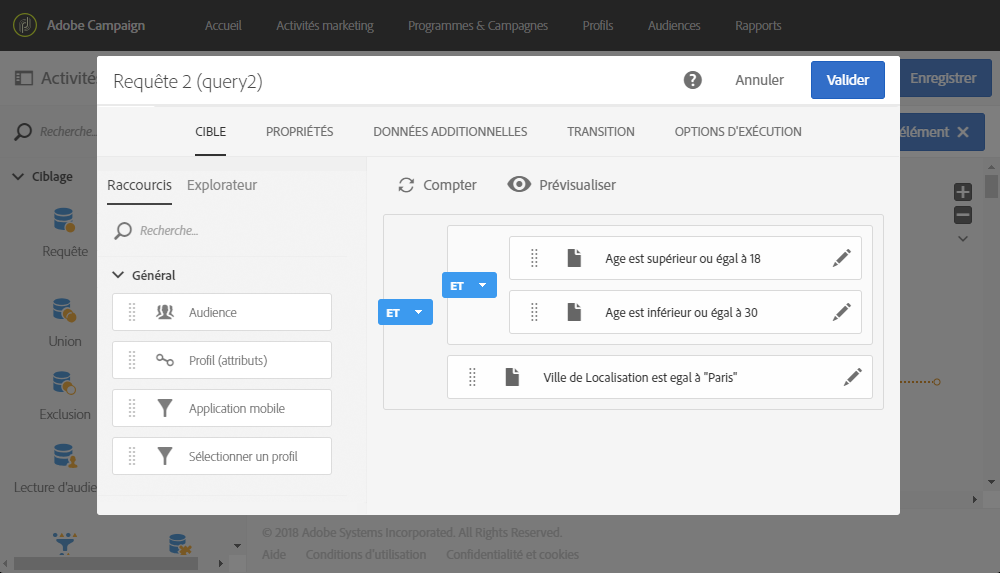Open the outer ET operator dropdown
Screen dimensions: 1000x573
(418, 313)
